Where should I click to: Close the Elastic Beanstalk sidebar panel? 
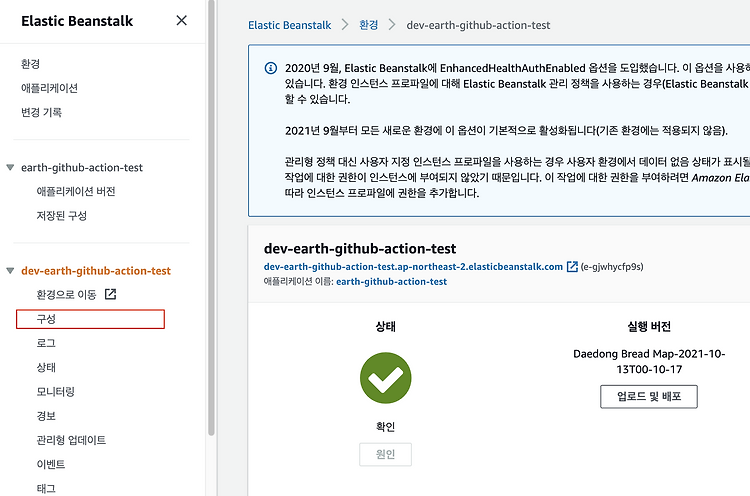(181, 21)
